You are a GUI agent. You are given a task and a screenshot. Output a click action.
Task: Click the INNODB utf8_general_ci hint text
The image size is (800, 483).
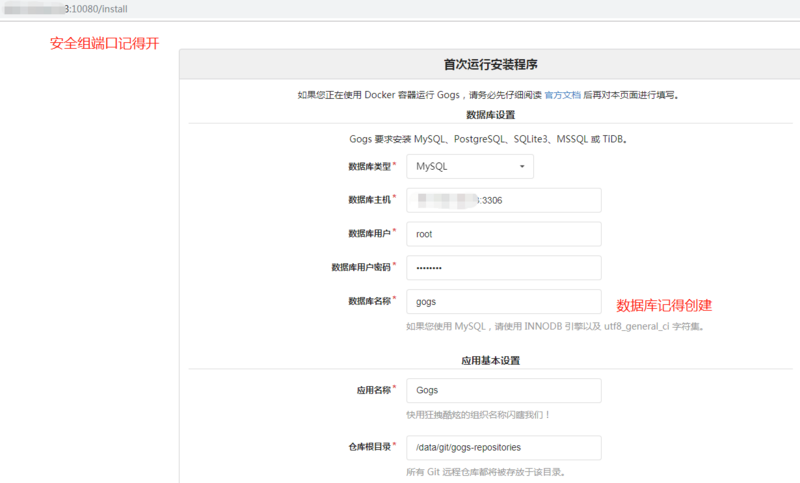point(556,326)
